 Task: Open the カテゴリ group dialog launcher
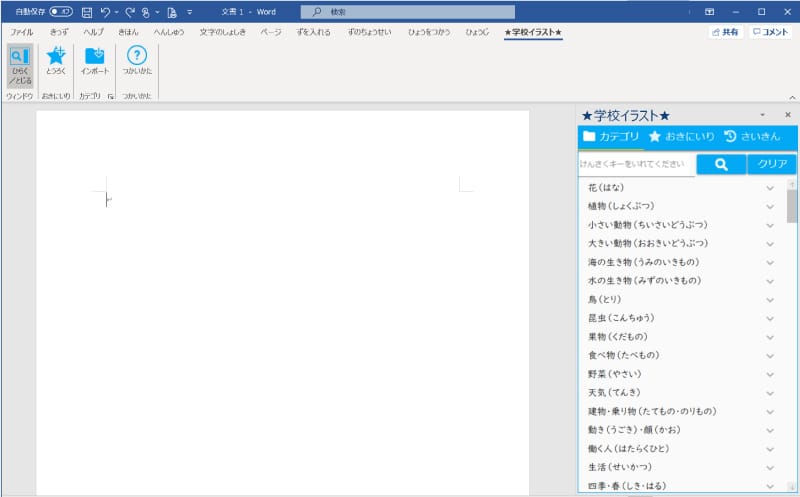click(x=111, y=96)
